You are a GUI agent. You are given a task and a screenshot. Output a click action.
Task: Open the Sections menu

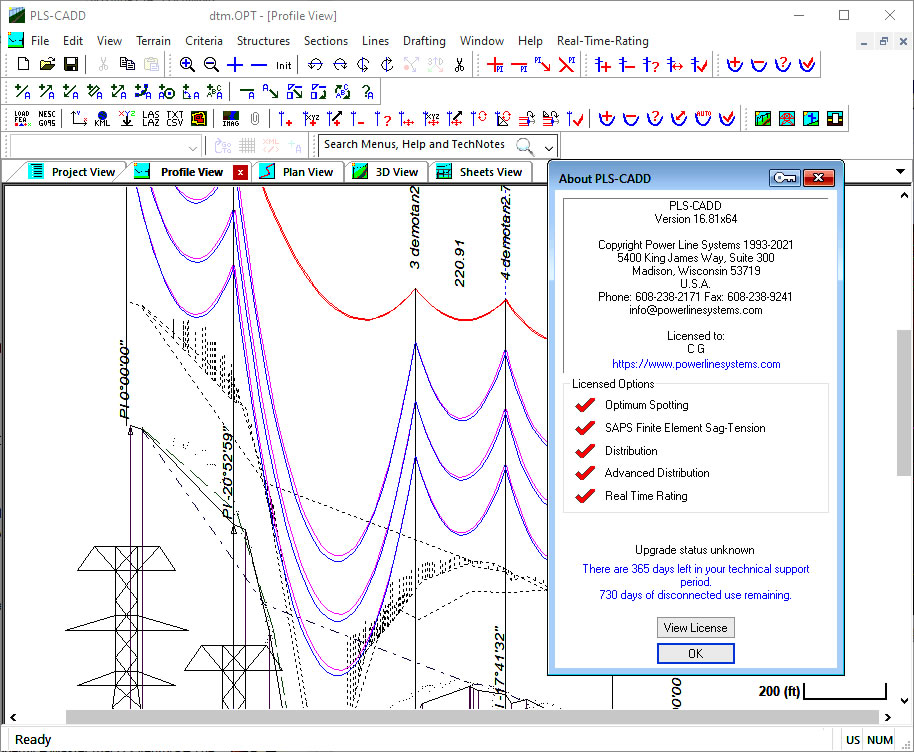(326, 41)
